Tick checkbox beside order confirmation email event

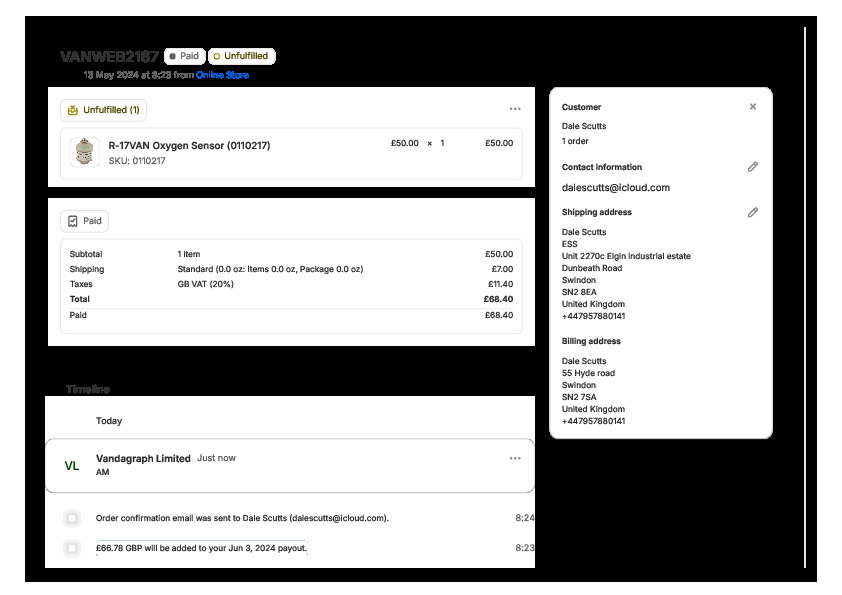coord(72,518)
